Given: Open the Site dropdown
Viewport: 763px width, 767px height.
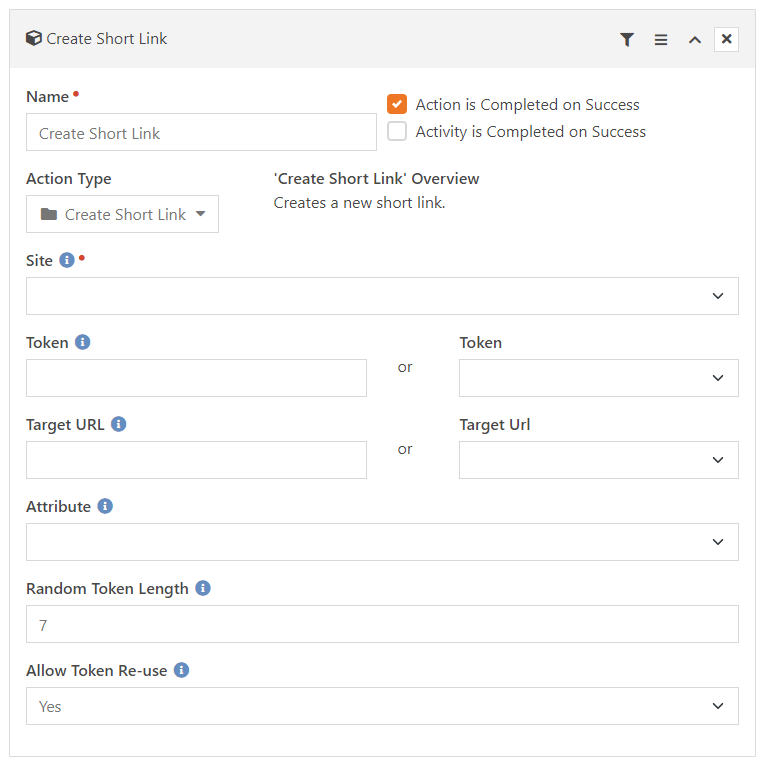Looking at the screenshot, I should pos(382,296).
